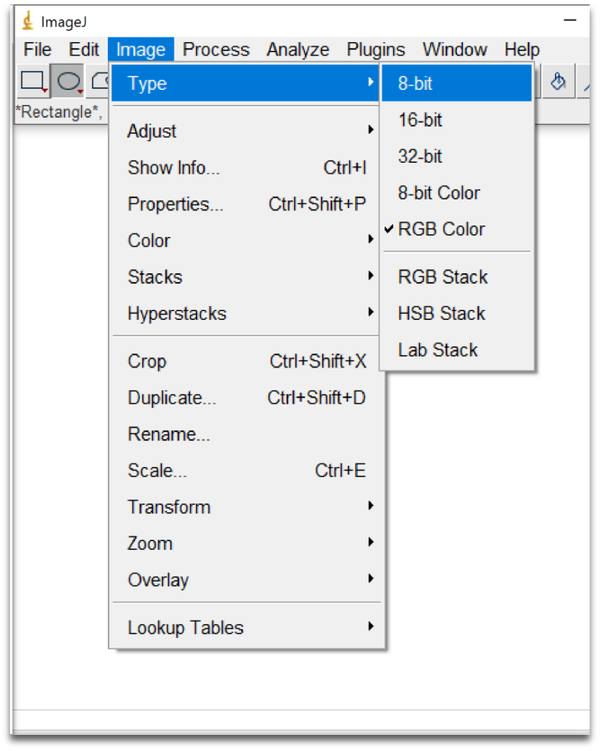Click the Crop menu entry
This screenshot has width=600, height=751.
tap(147, 361)
